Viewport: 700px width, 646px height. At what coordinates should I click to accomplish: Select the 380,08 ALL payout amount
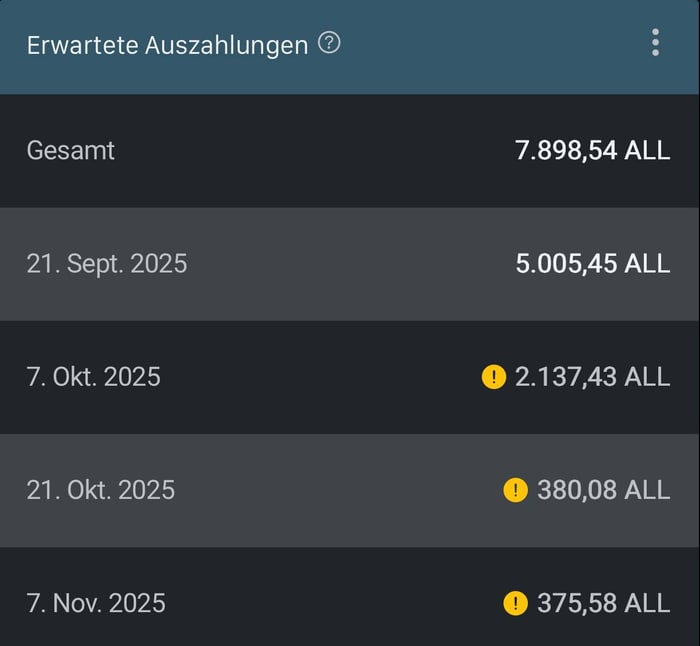(603, 490)
